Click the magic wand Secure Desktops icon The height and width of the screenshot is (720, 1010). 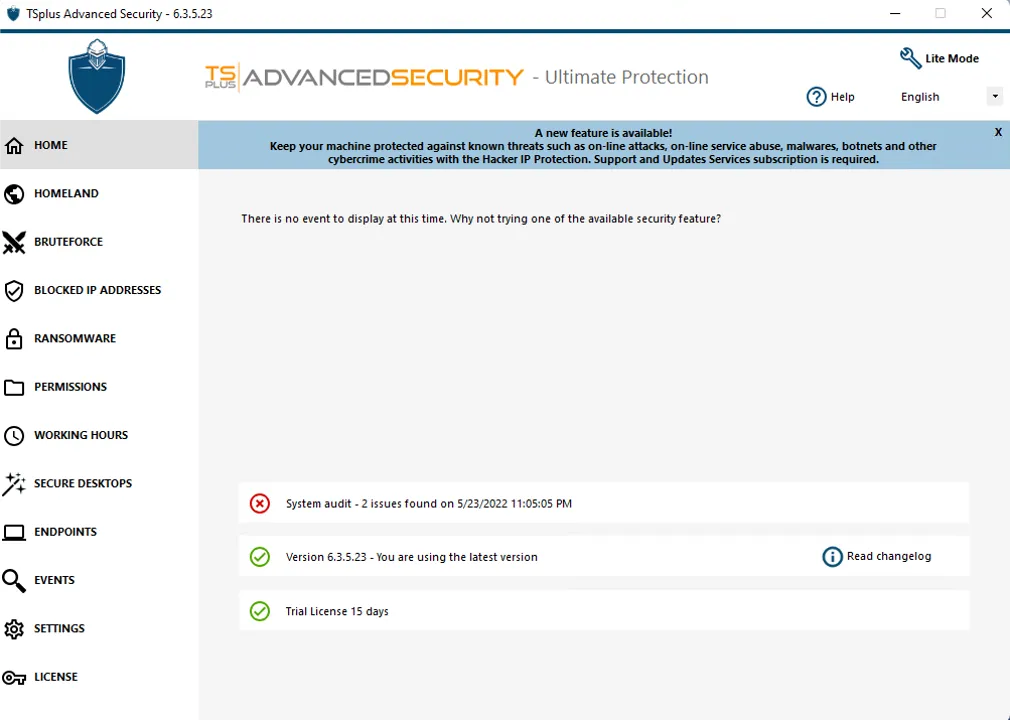14,484
